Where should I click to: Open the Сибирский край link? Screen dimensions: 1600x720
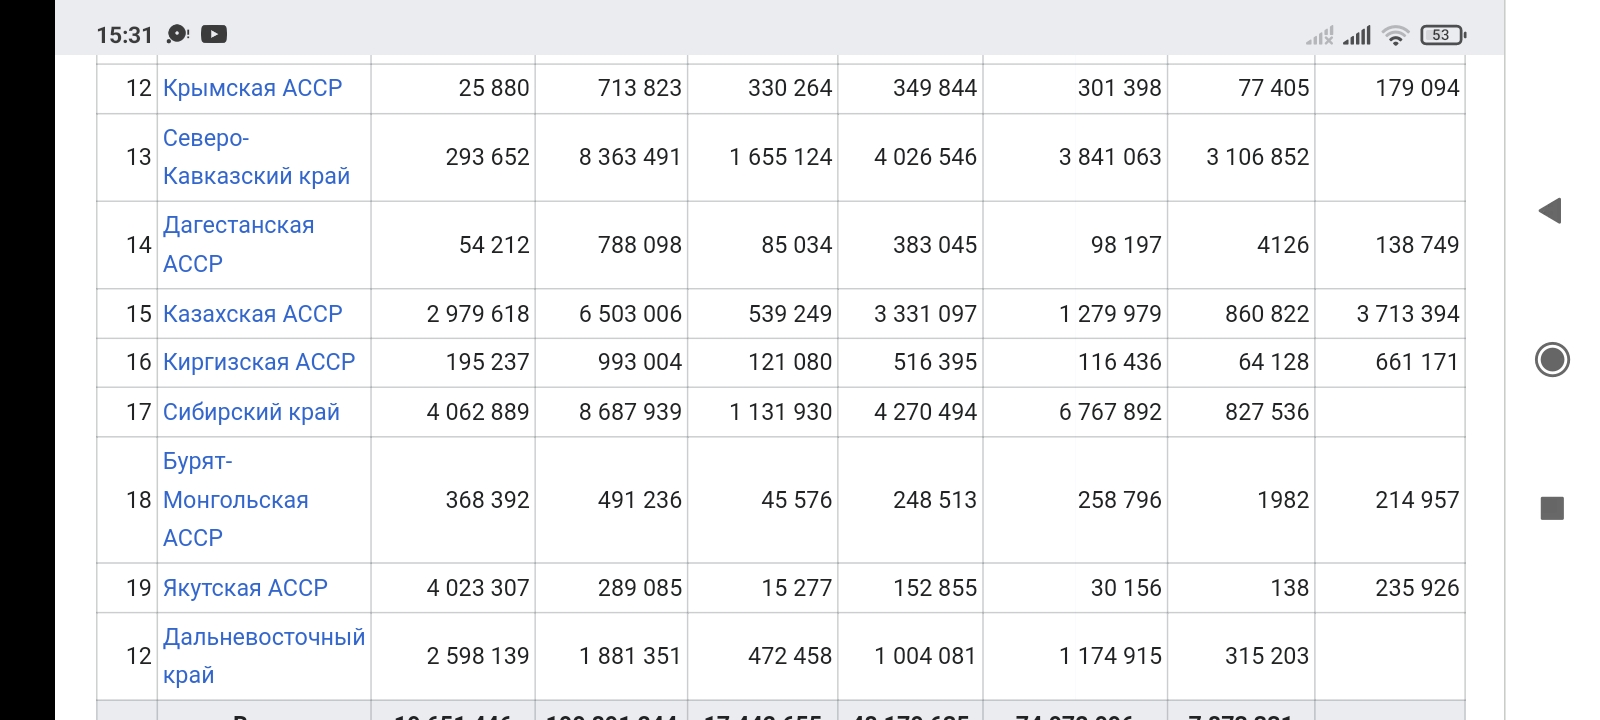tap(251, 412)
